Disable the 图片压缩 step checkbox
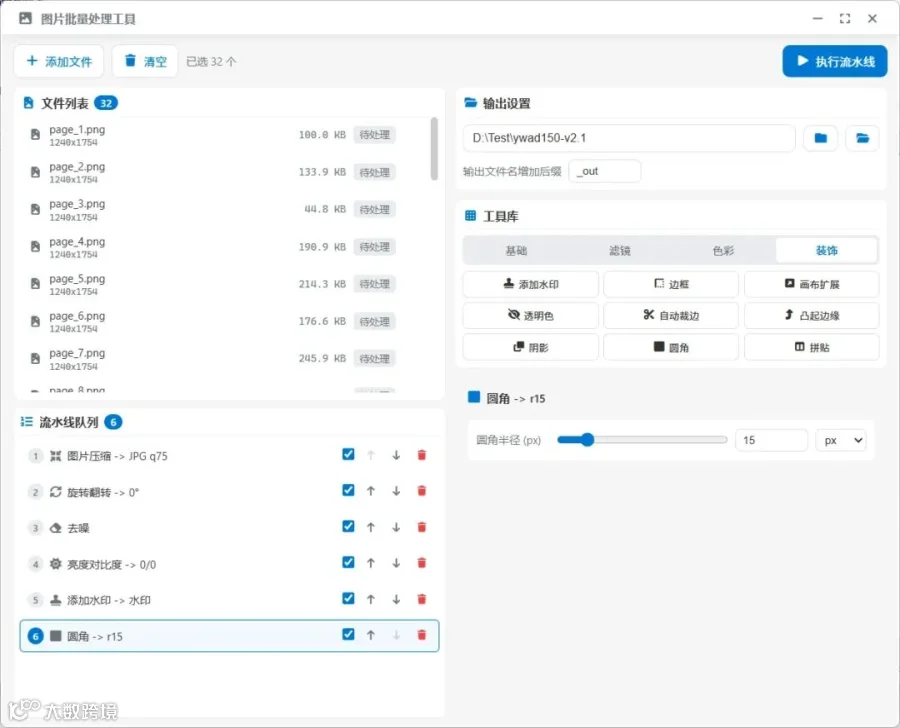The width and height of the screenshot is (900, 728). [x=348, y=454]
